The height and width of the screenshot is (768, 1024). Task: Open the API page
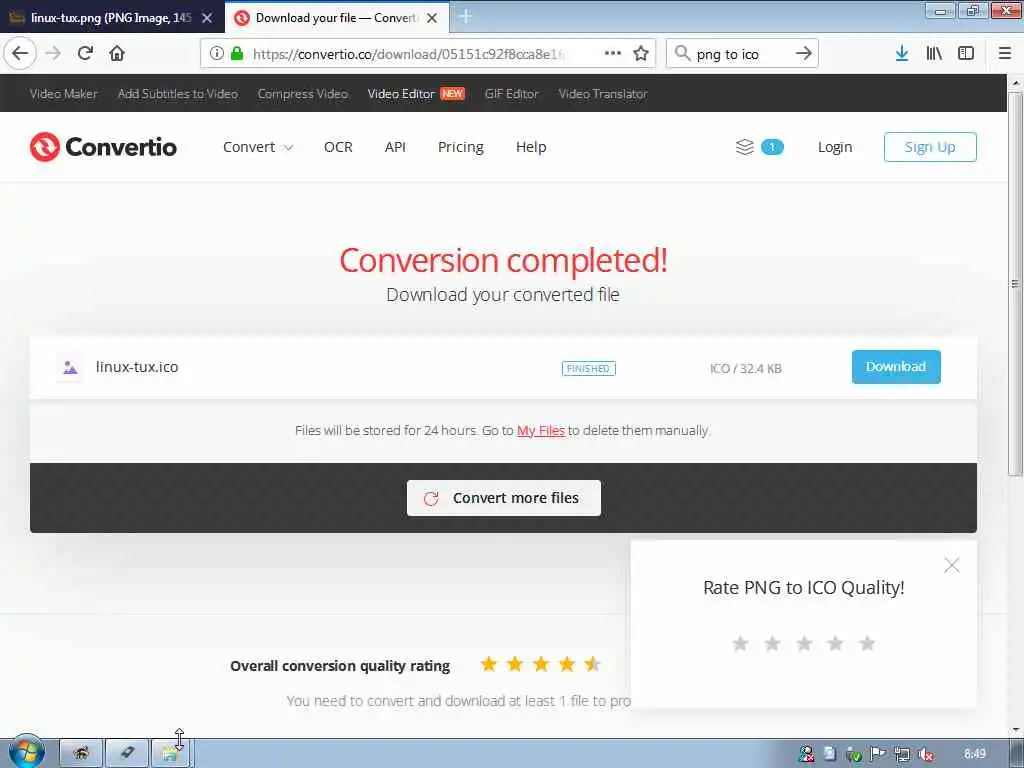395,147
